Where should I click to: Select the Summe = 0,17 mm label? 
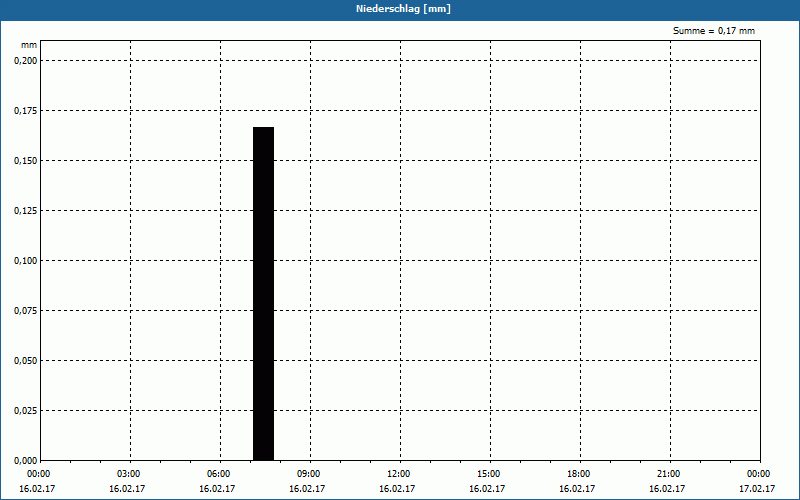pyautogui.click(x=714, y=31)
